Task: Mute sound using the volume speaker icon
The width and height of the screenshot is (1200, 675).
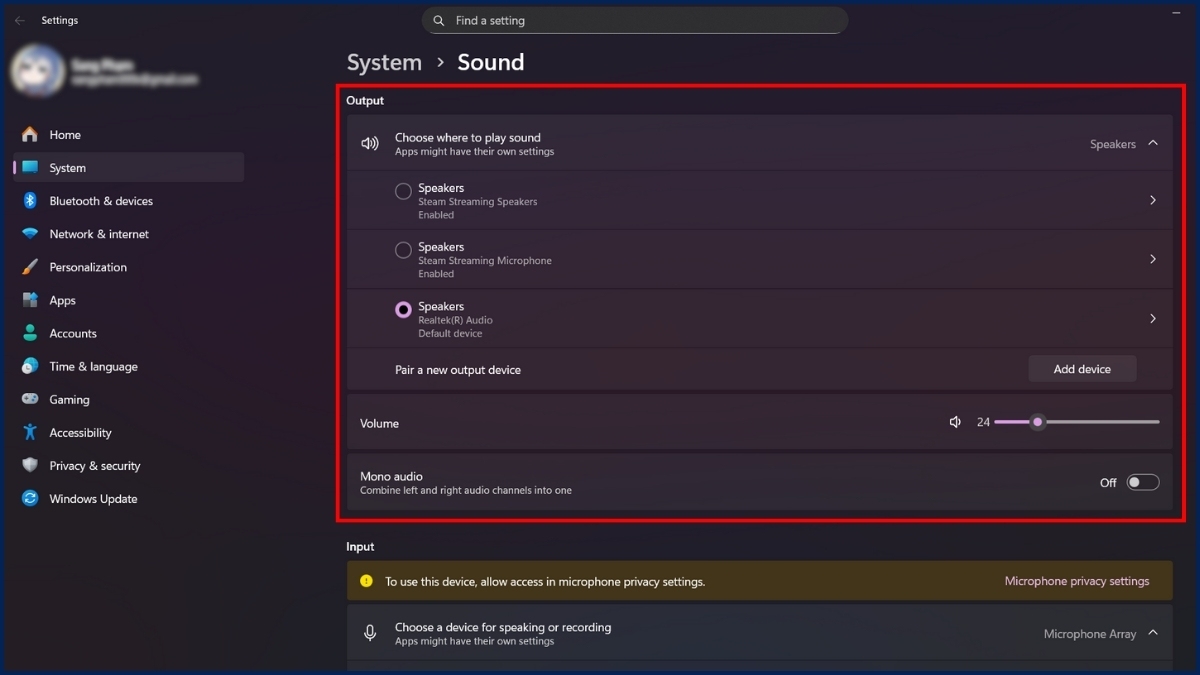Action: (x=955, y=422)
